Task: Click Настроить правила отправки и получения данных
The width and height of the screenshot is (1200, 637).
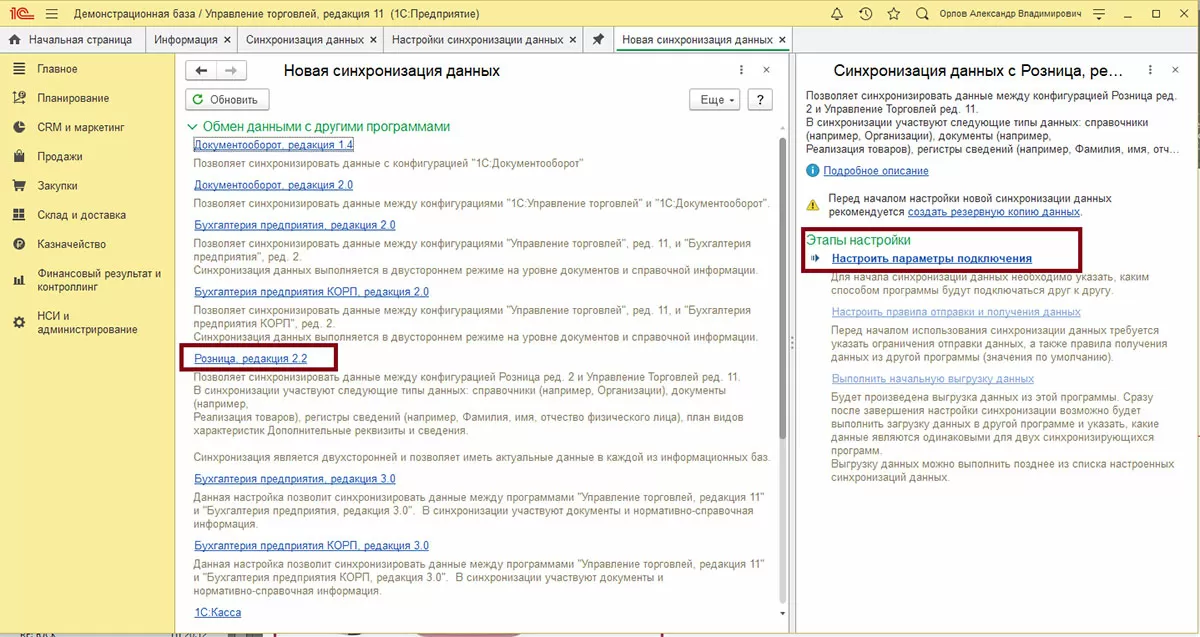Action: (956, 312)
